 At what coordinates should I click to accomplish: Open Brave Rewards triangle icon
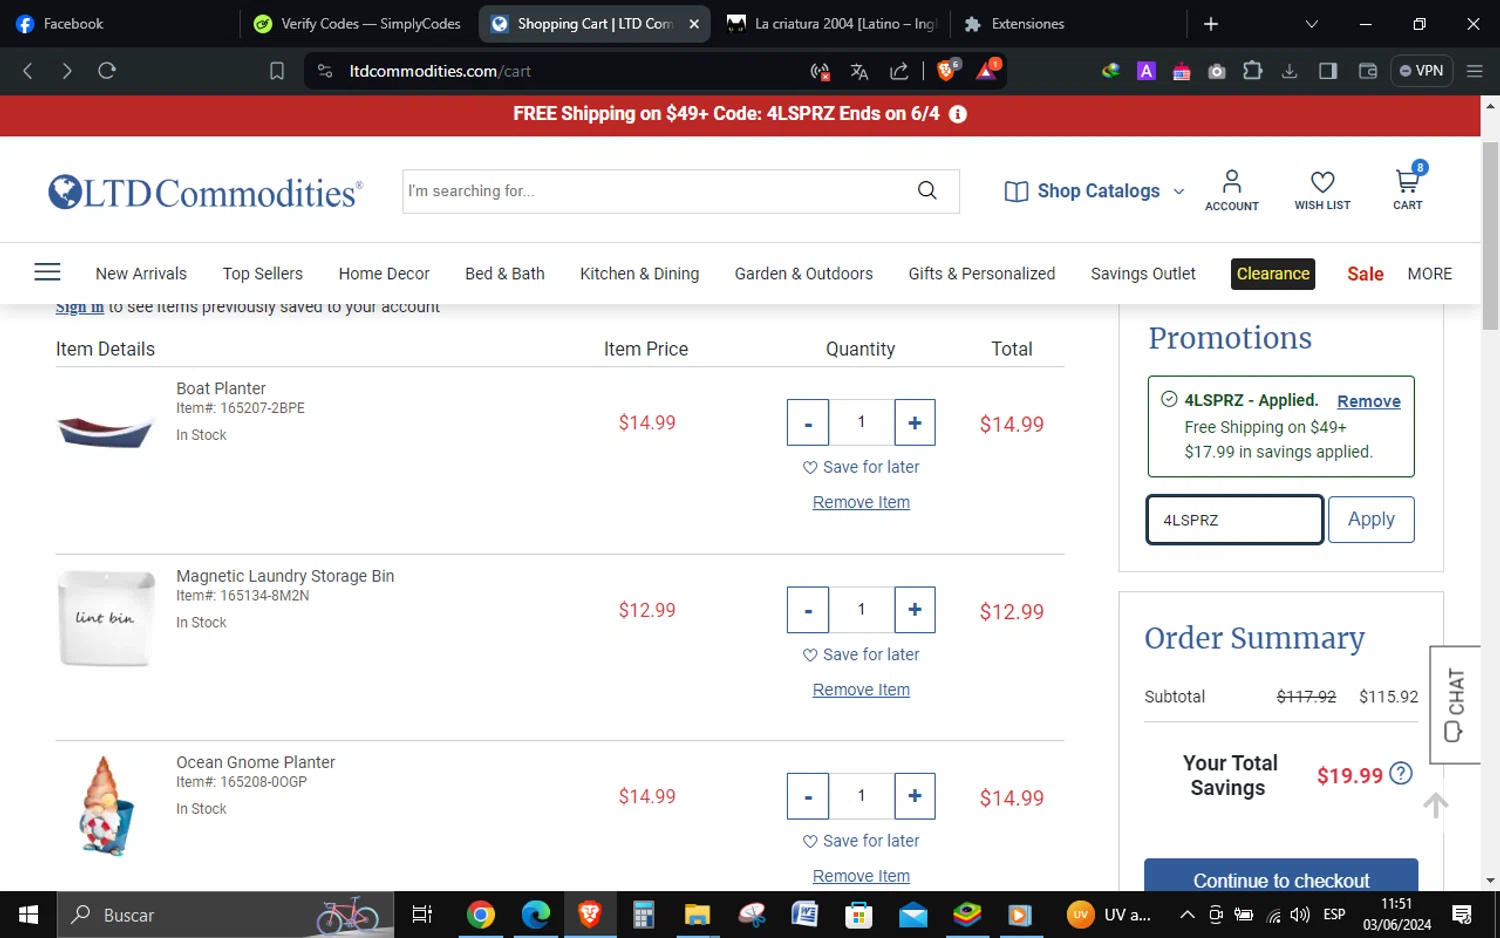pyautogui.click(x=987, y=70)
